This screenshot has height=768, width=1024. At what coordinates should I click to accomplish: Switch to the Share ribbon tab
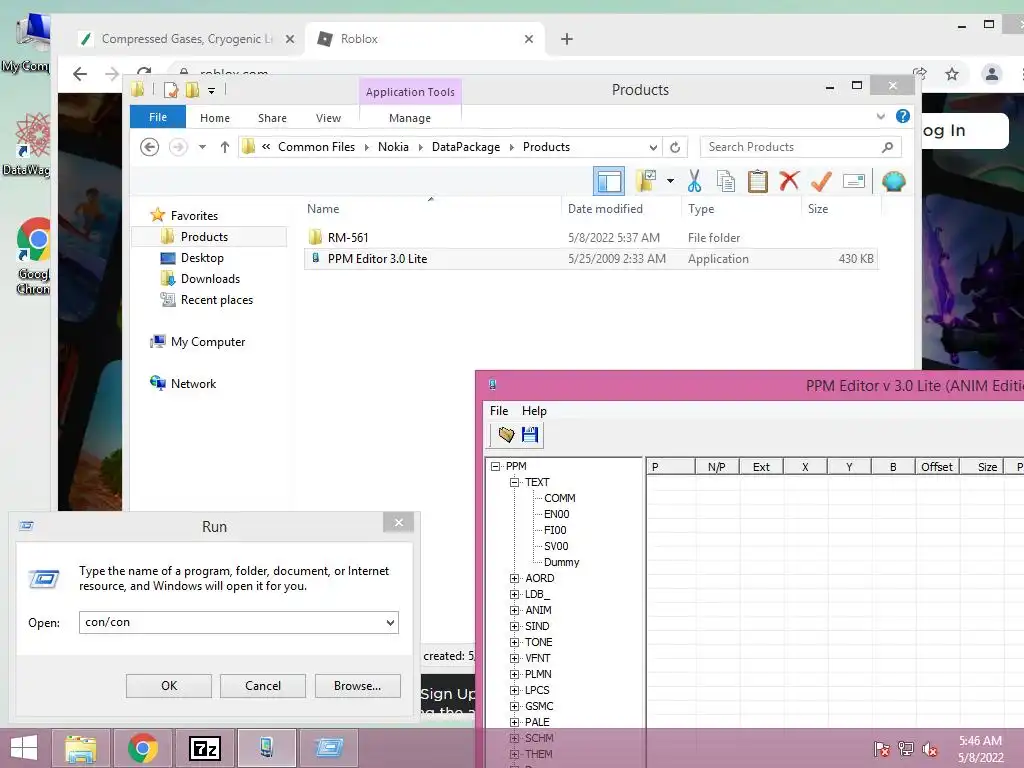point(272,118)
